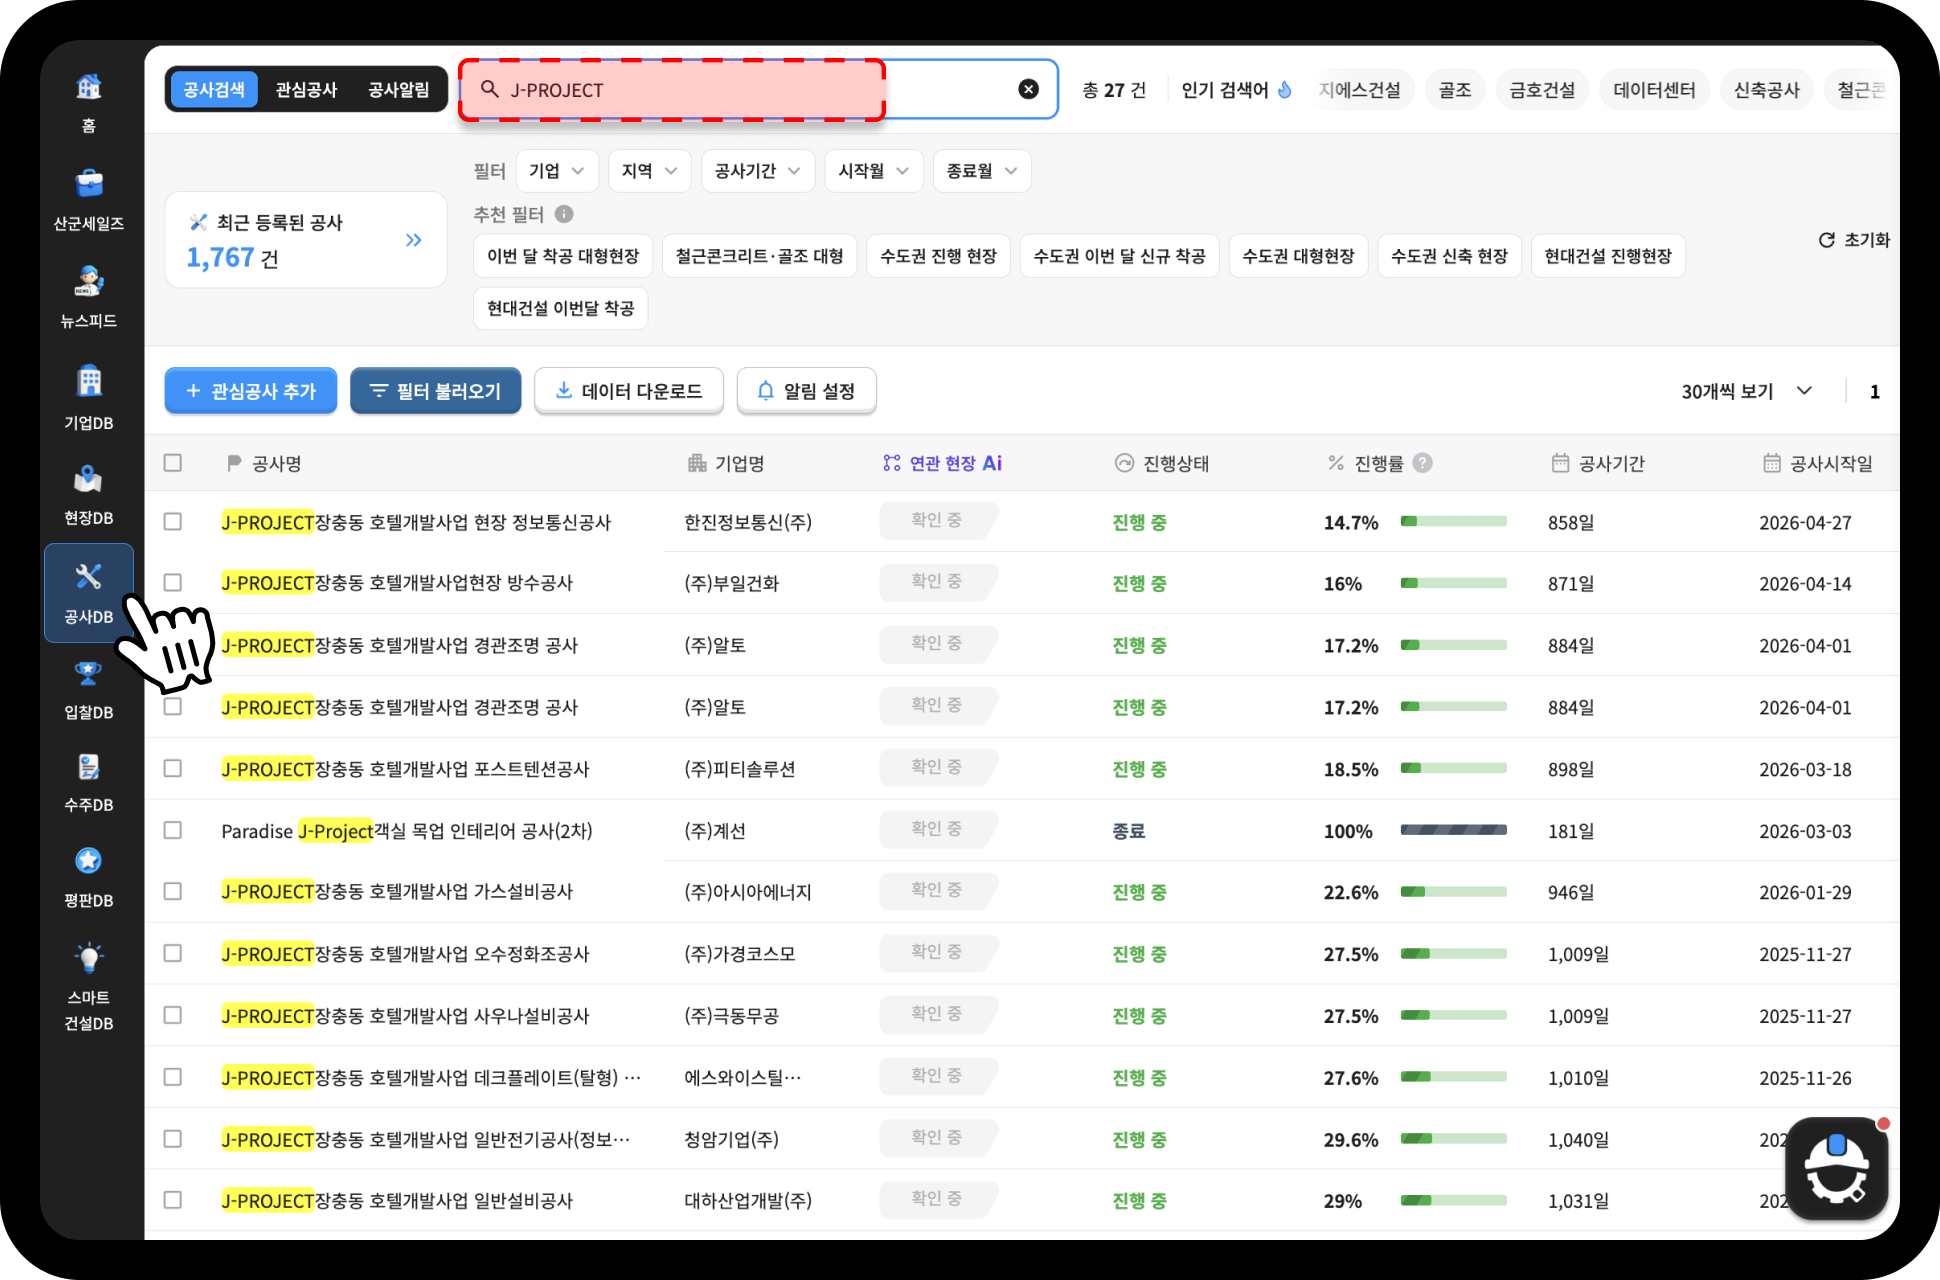Viewport: 1940px width, 1280px height.
Task: Clear the search field with X icon
Action: [x=1028, y=89]
